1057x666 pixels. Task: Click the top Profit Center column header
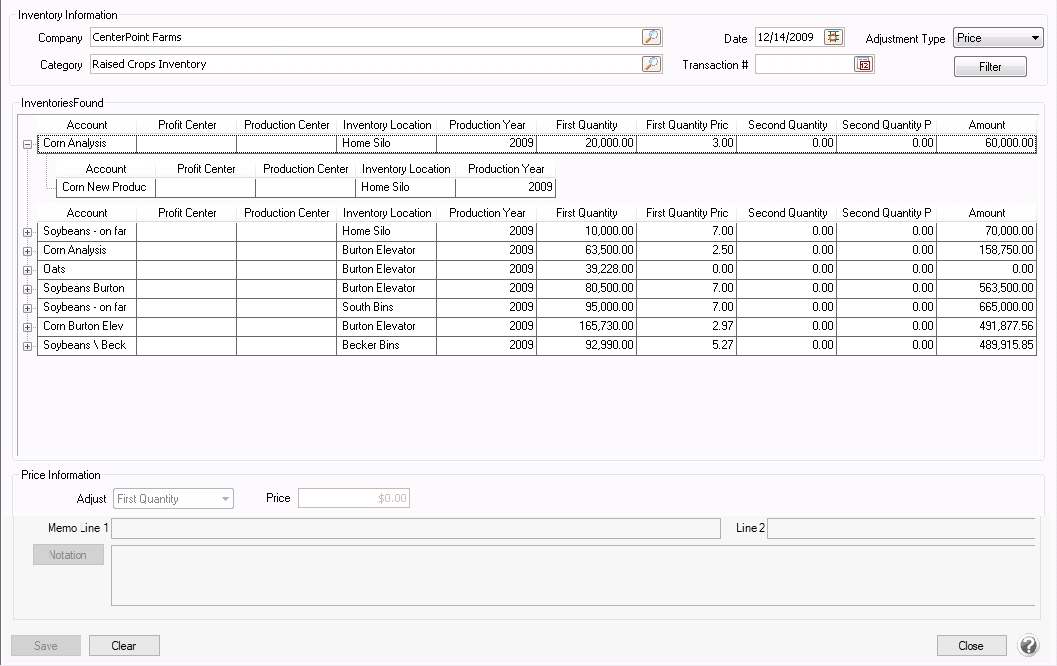pyautogui.click(x=187, y=125)
